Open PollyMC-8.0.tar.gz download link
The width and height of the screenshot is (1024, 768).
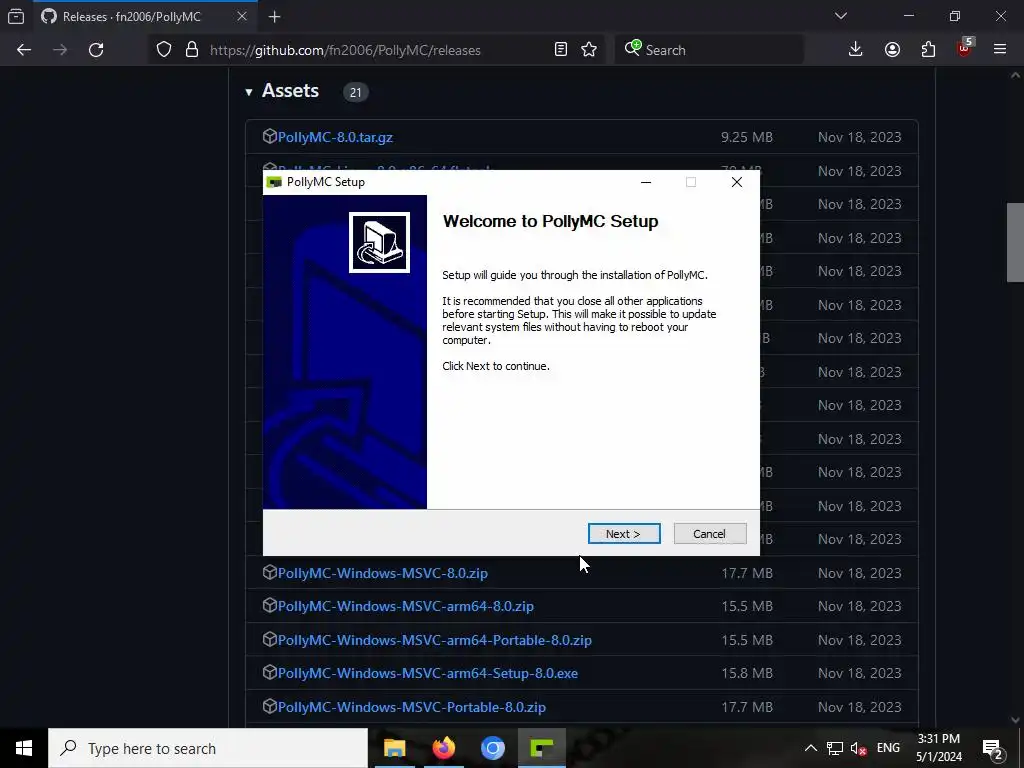(335, 137)
